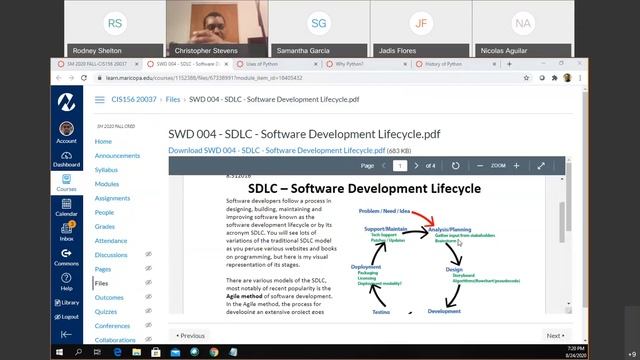Click the browser page vertical scrollbar
The width and height of the screenshot is (640, 360).
tap(585, 200)
